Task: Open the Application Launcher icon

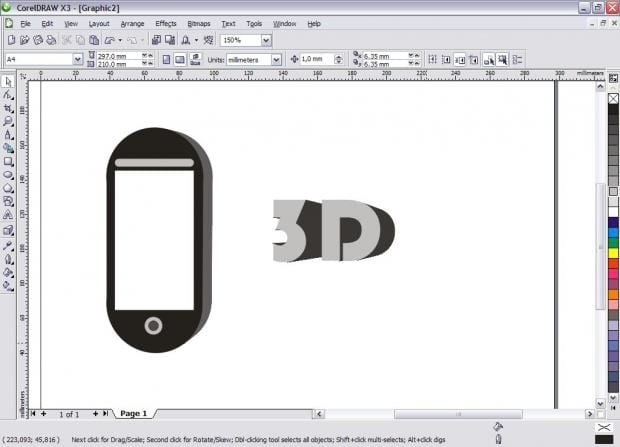Action: tap(185, 40)
